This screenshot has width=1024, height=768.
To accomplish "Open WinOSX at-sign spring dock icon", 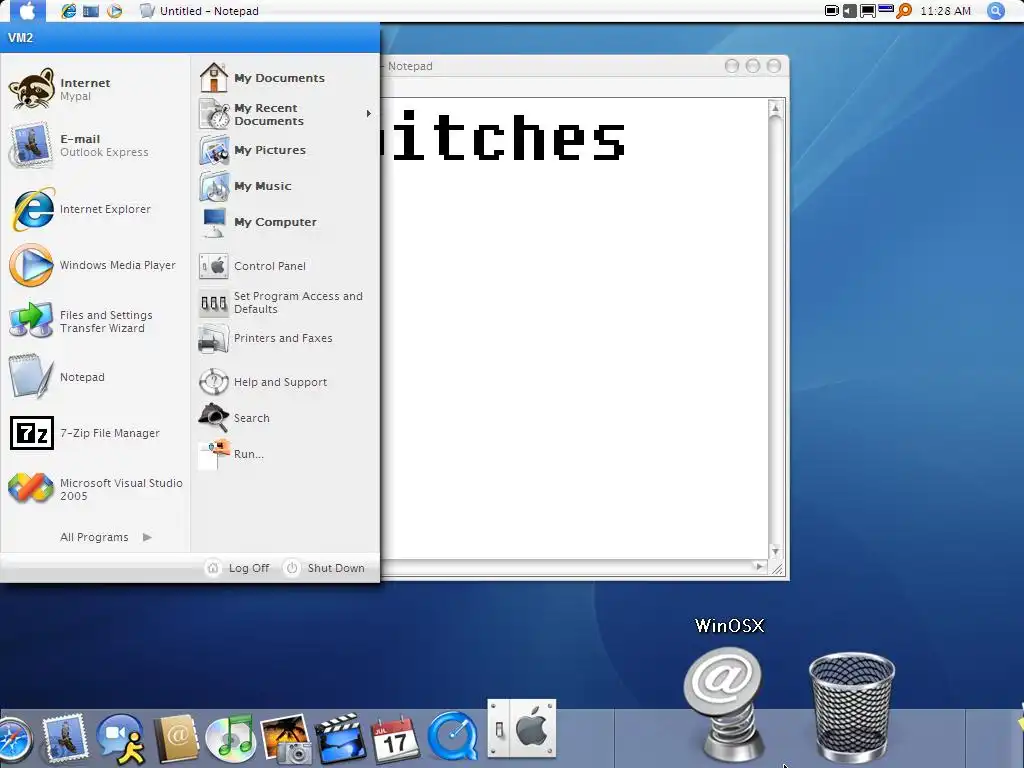I will pos(724,704).
